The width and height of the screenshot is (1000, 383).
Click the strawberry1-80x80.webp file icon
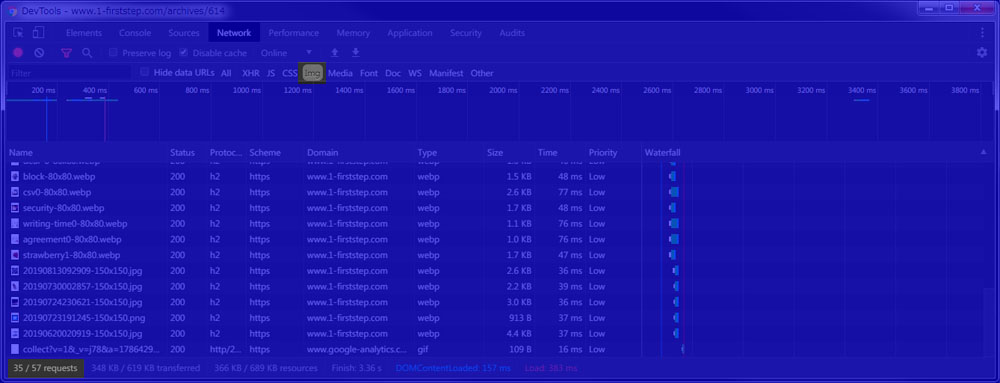point(15,255)
